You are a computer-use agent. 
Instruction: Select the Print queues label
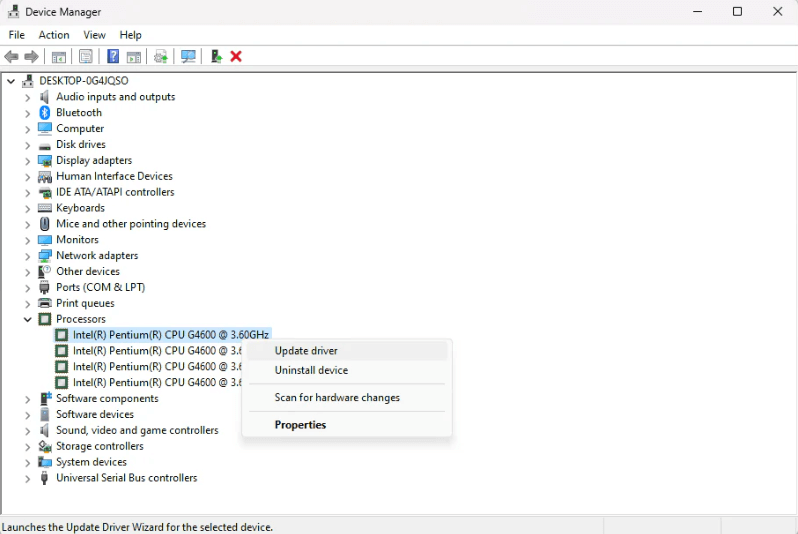click(x=85, y=303)
